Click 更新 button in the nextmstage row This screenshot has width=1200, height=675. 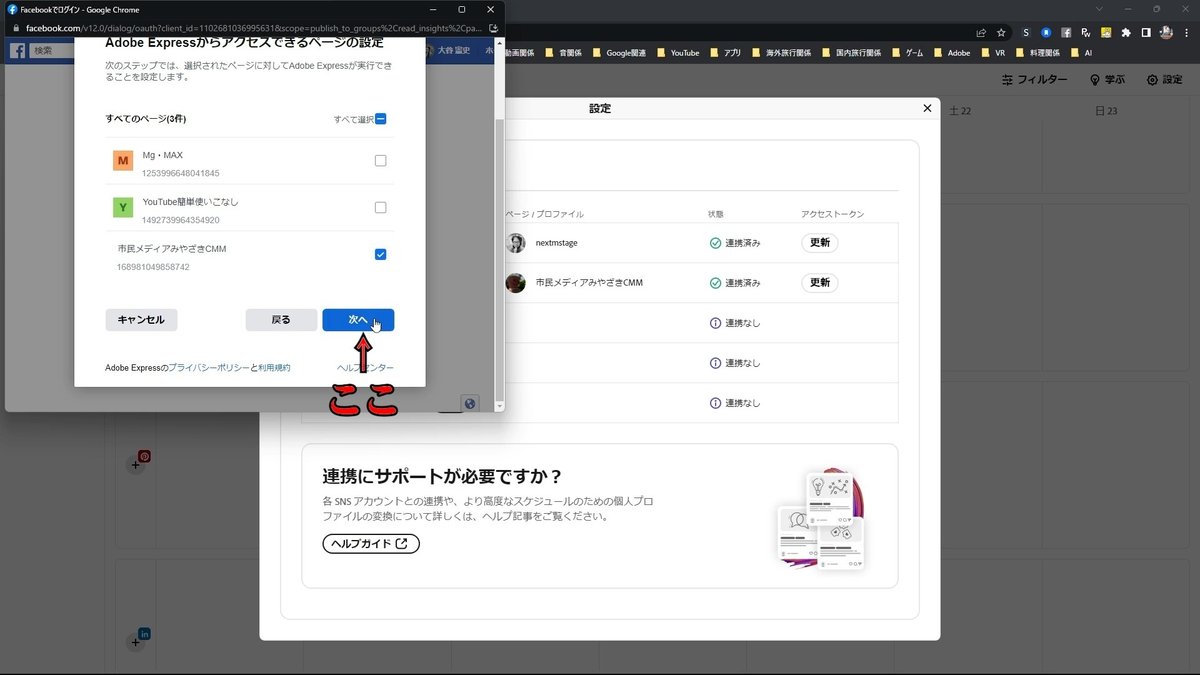coord(820,243)
